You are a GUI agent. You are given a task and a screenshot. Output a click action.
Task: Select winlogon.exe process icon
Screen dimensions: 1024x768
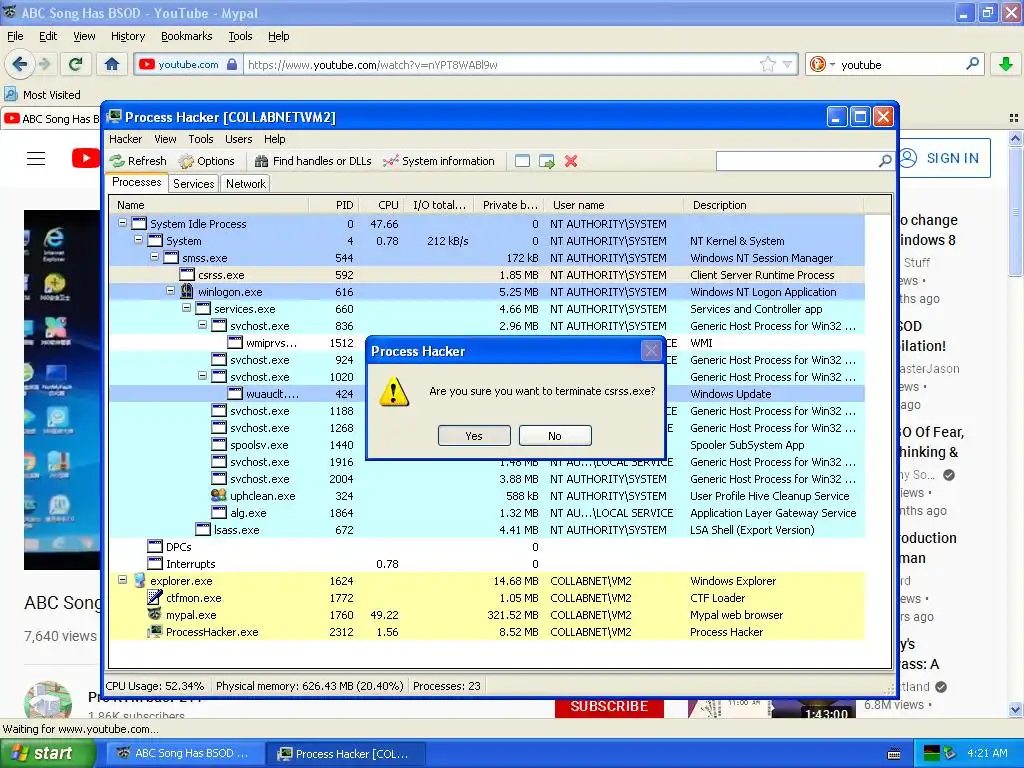coord(187,291)
